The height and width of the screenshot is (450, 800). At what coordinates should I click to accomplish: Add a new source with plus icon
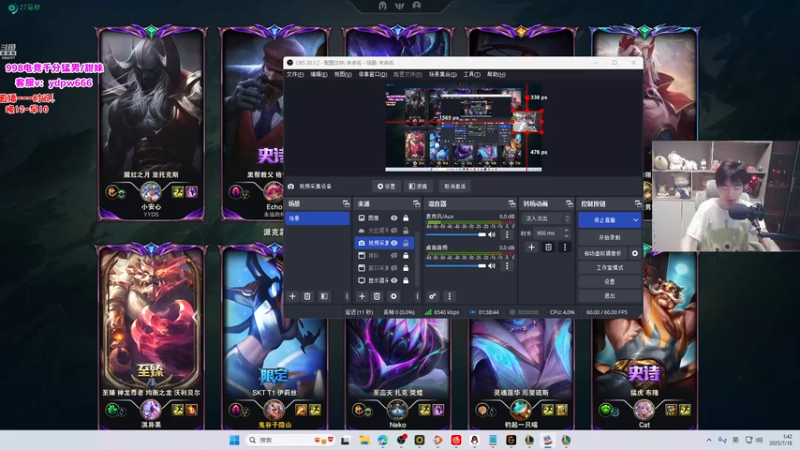tap(362, 296)
